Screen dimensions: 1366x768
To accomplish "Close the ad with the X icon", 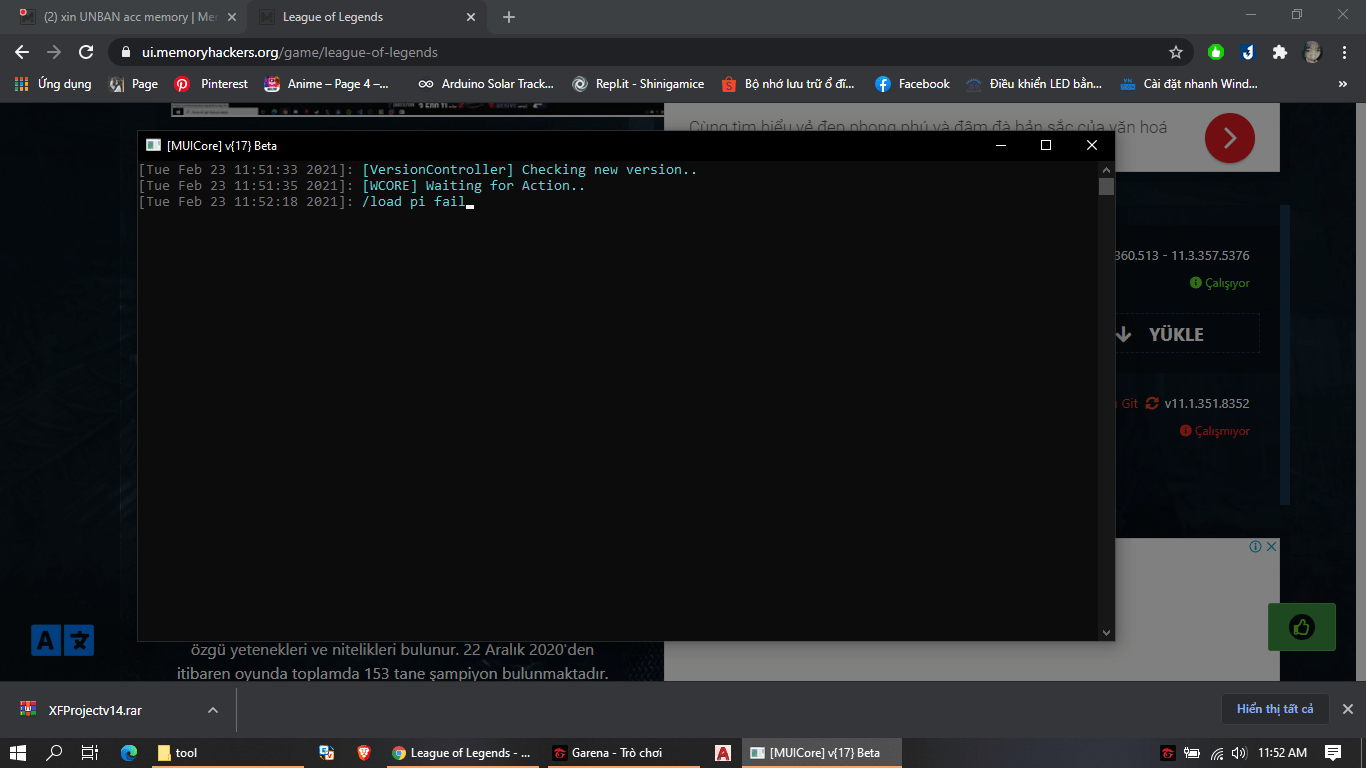I will click(x=1271, y=546).
